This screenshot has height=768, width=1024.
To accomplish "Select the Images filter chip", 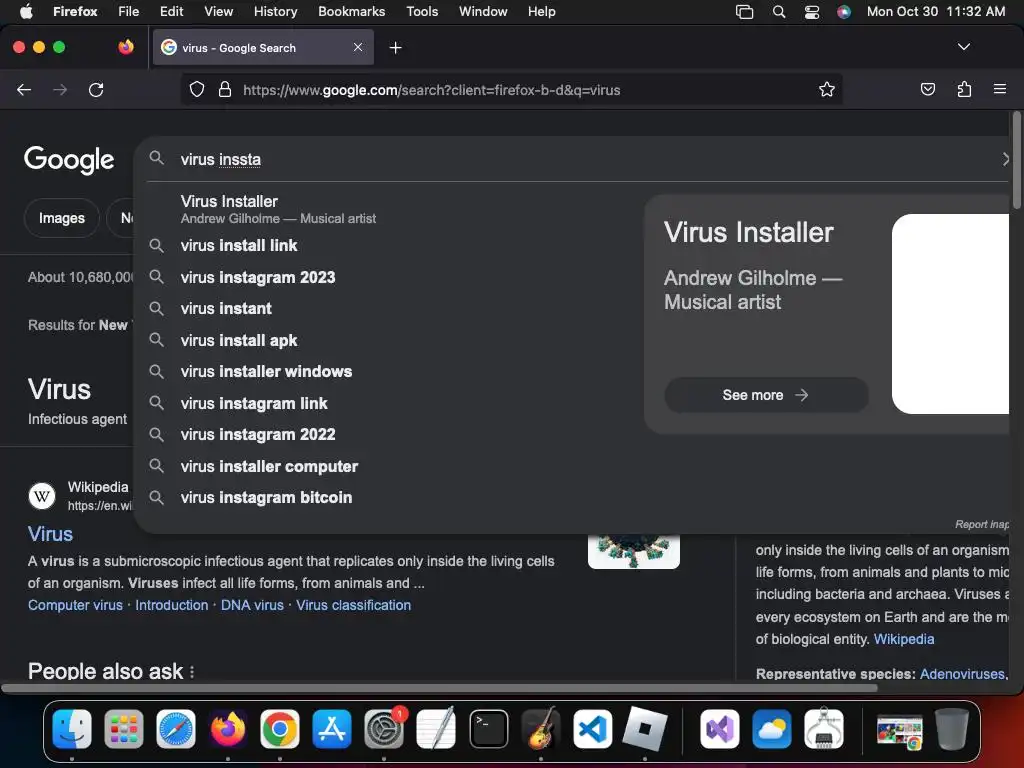I will [62, 218].
